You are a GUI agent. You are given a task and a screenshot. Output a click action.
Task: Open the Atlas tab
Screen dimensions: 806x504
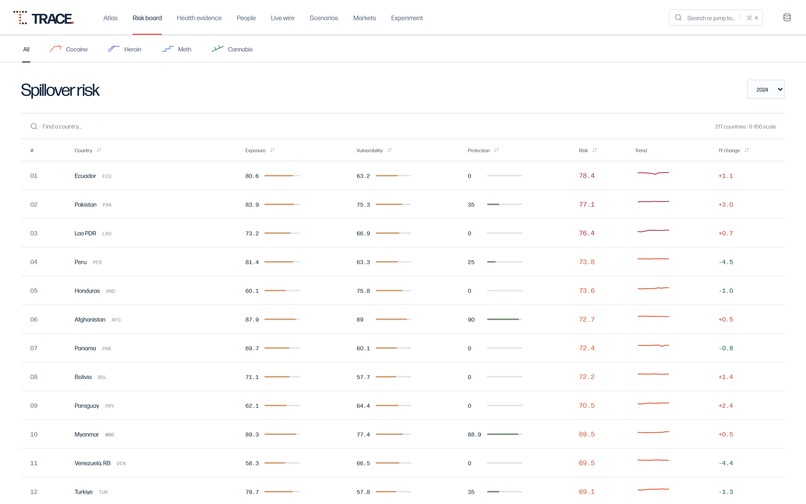click(110, 18)
